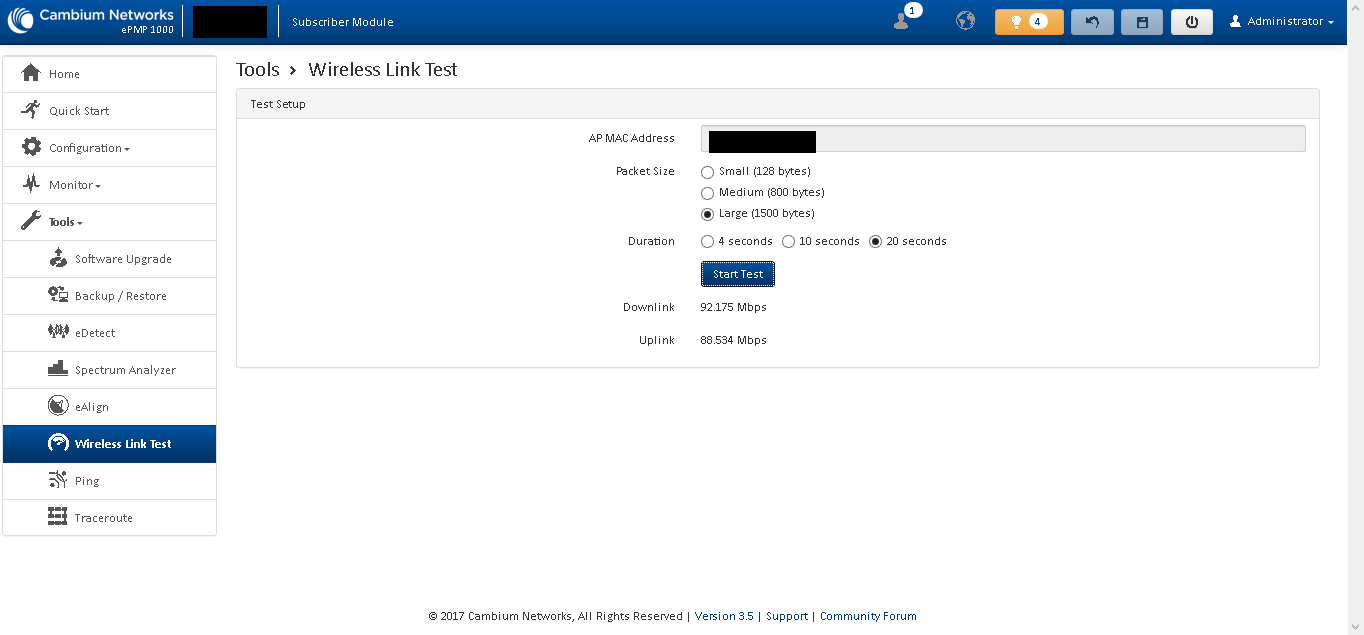Select Large (1500 bytes) packet size
Viewport: 1364px width, 635px height.
708,214
